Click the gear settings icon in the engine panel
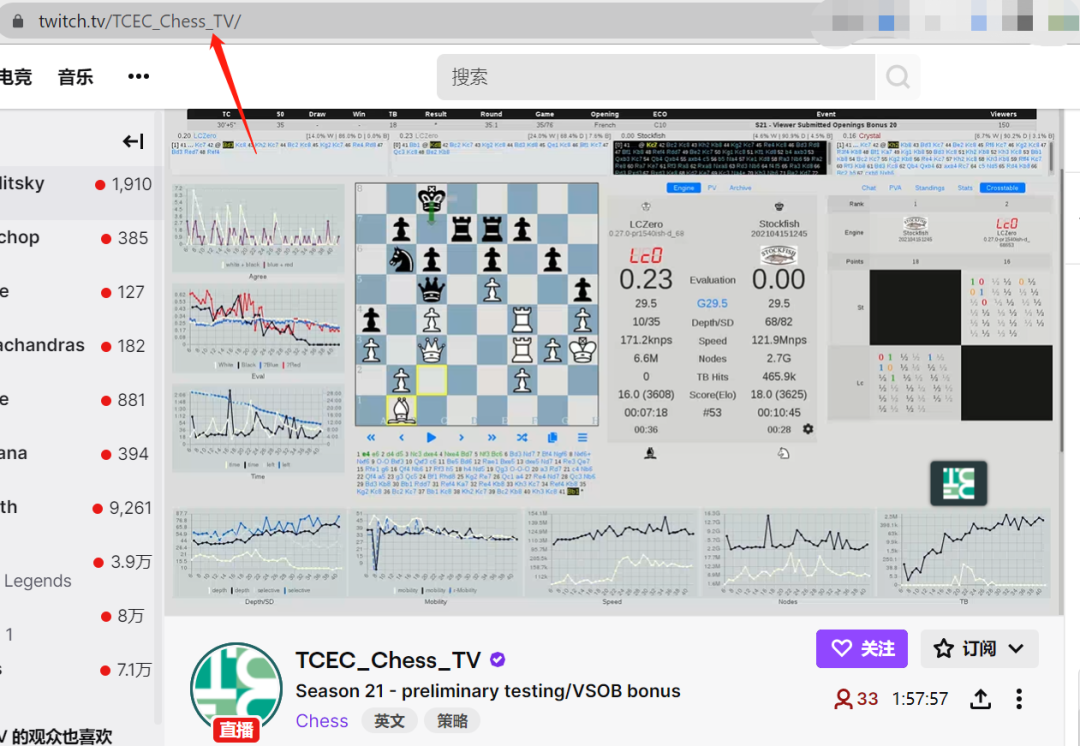The image size is (1080, 746). (x=808, y=429)
